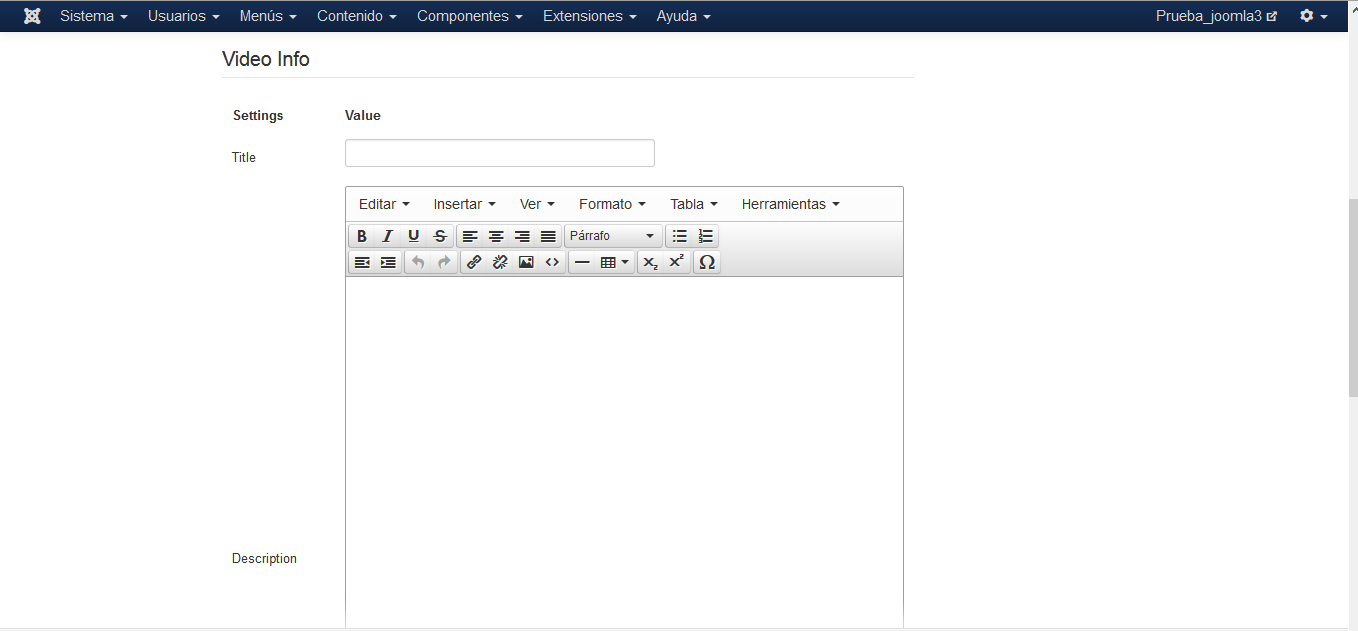Apply superscript formatting
1358x631 pixels.
click(677, 263)
